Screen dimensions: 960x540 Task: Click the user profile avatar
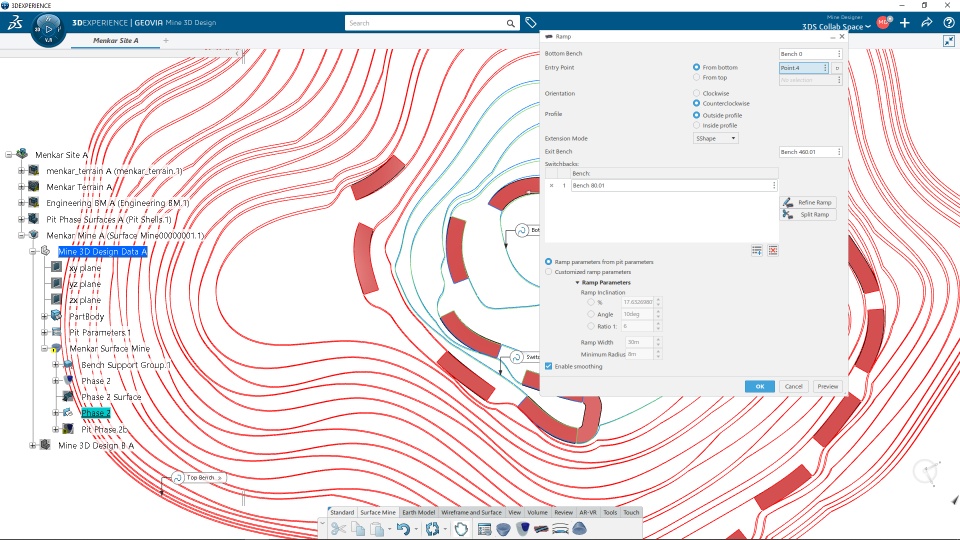(883, 23)
